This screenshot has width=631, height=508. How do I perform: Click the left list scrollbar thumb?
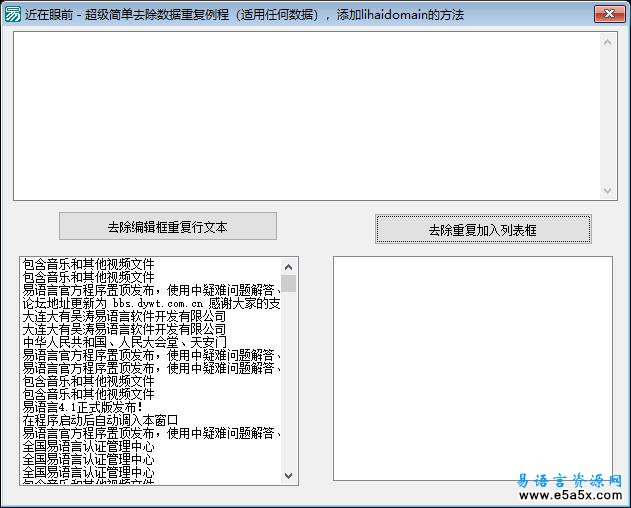coord(289,283)
